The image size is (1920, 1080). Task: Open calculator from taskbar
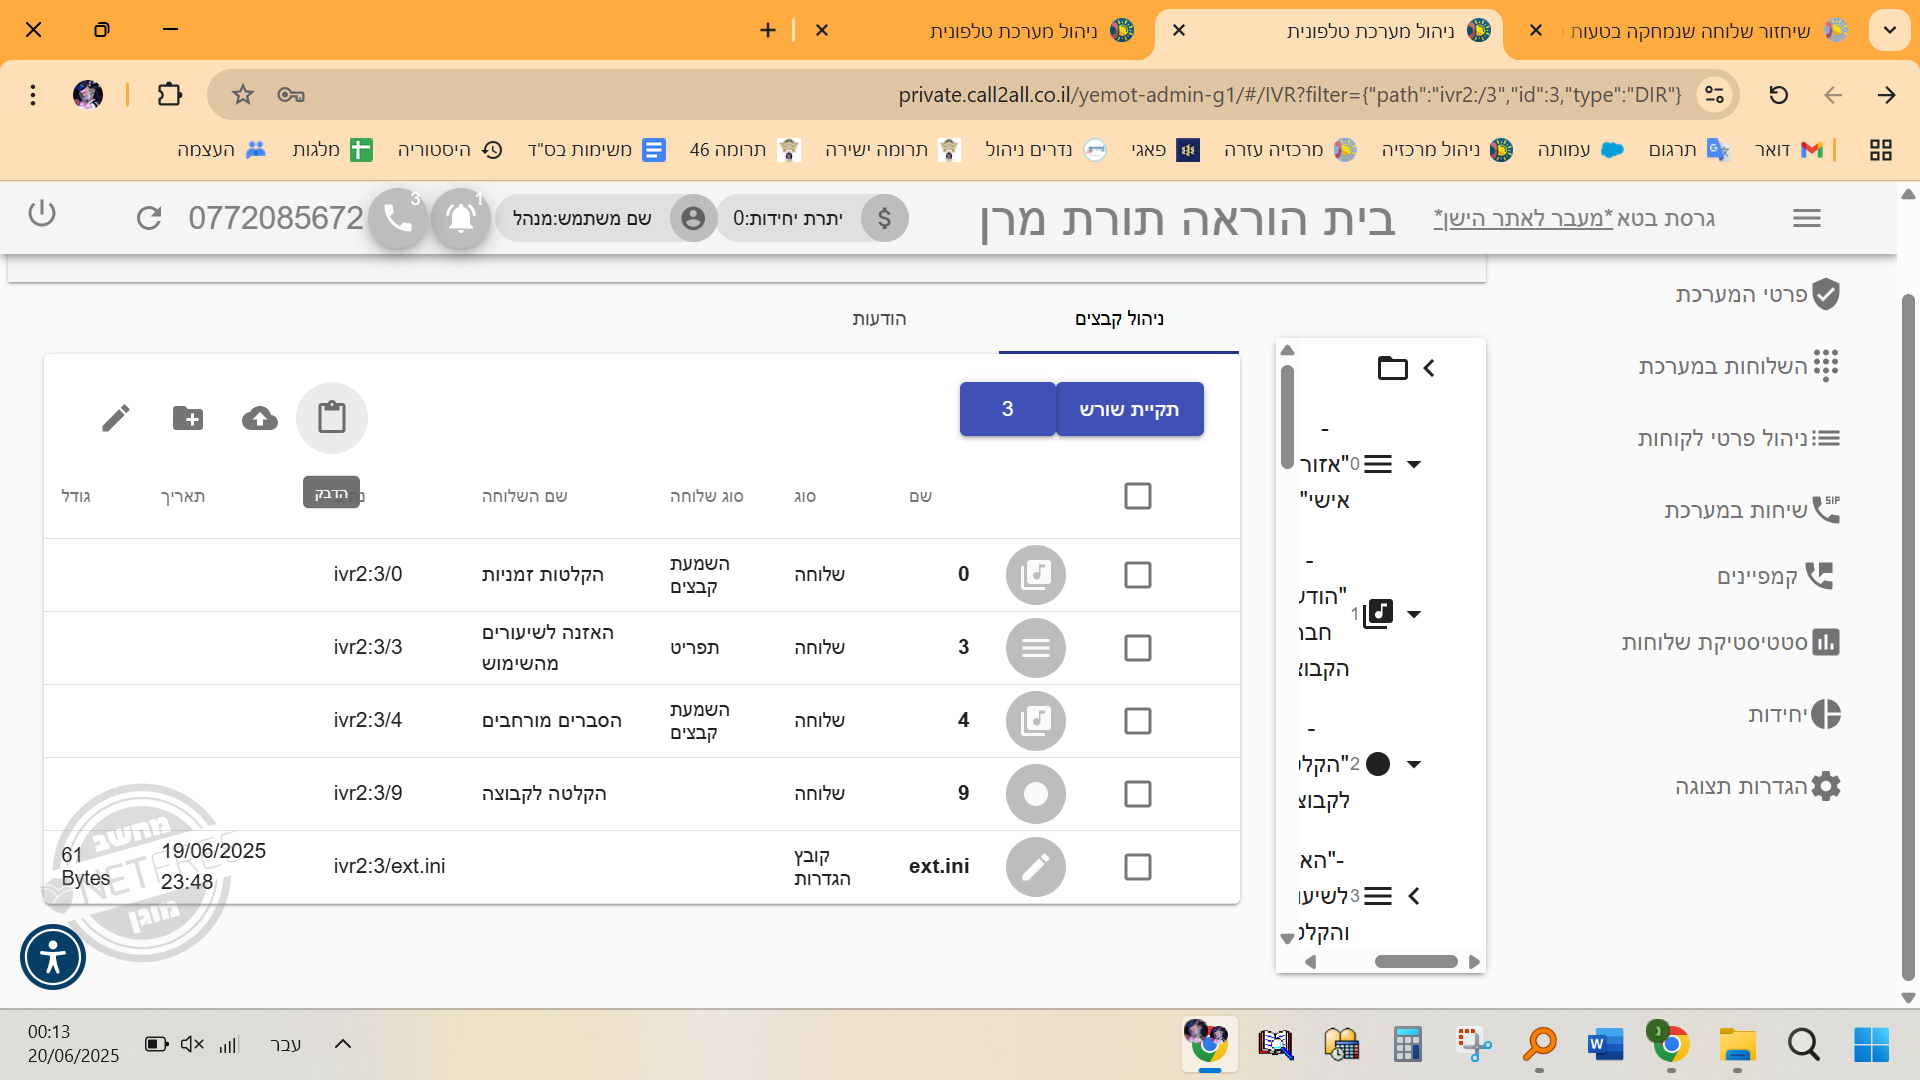pyautogui.click(x=1407, y=1045)
